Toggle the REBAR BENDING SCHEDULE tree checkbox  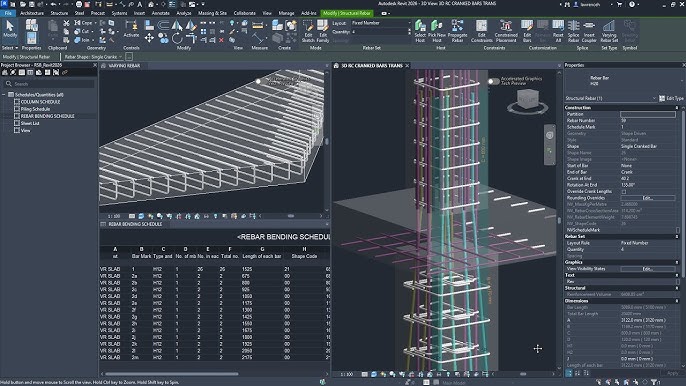17,116
